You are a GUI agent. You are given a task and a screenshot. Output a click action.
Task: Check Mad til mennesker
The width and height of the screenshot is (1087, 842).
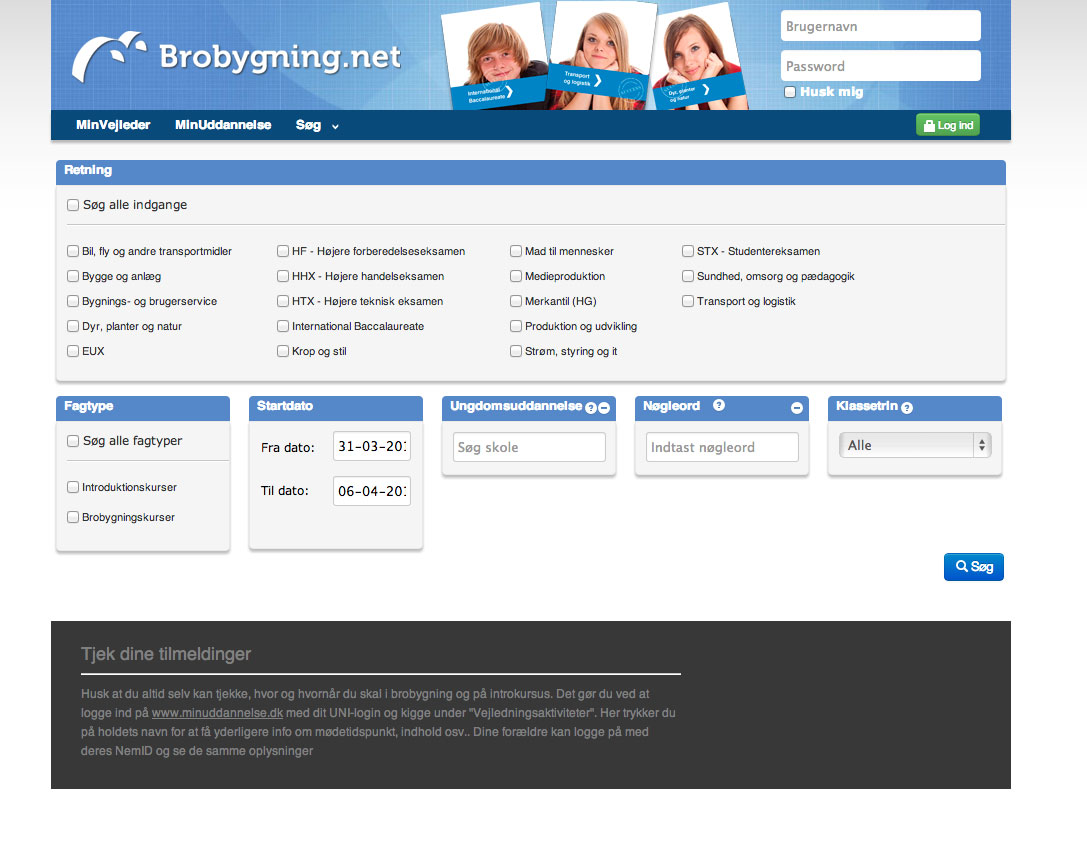click(516, 251)
